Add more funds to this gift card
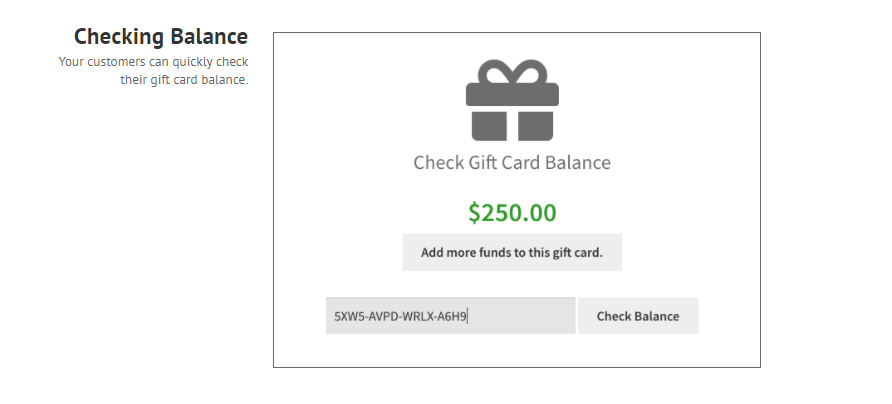892x404 pixels. [512, 252]
